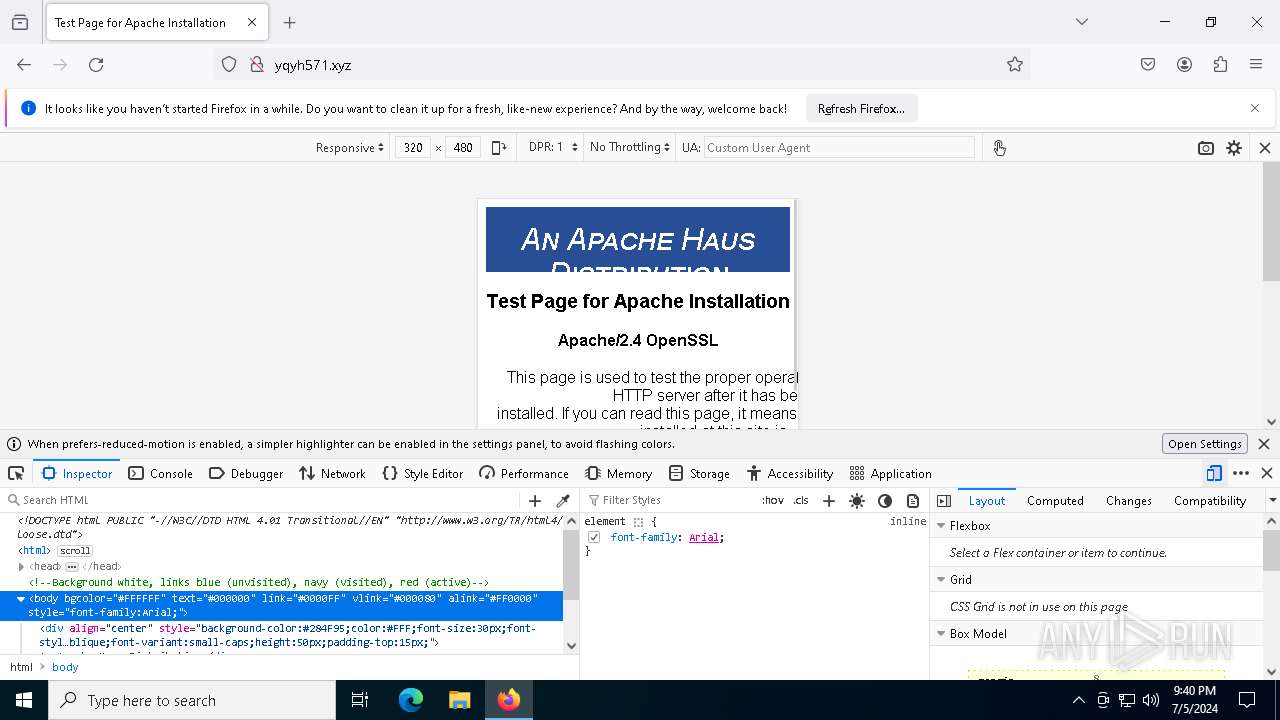Toggle the font-family declaration checkbox
The image size is (1280, 720).
coord(594,537)
